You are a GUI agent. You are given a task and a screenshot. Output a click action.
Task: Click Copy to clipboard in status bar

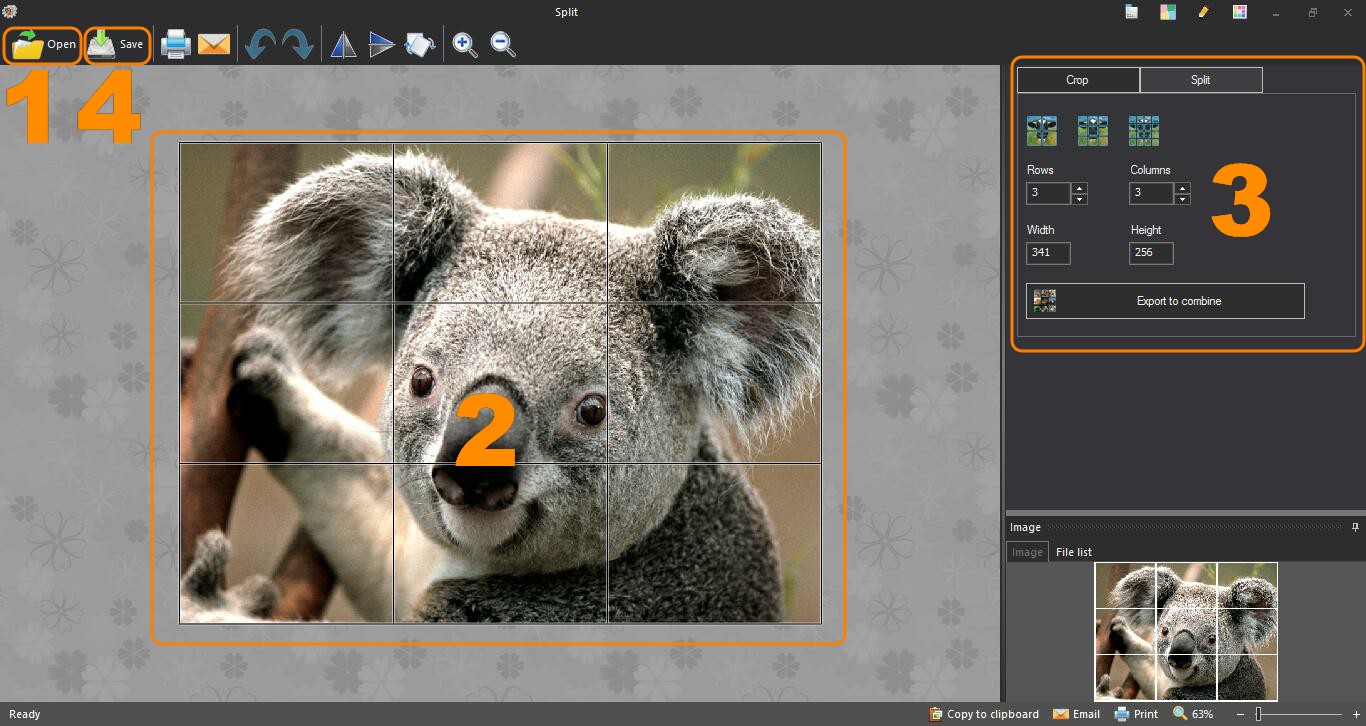click(984, 714)
